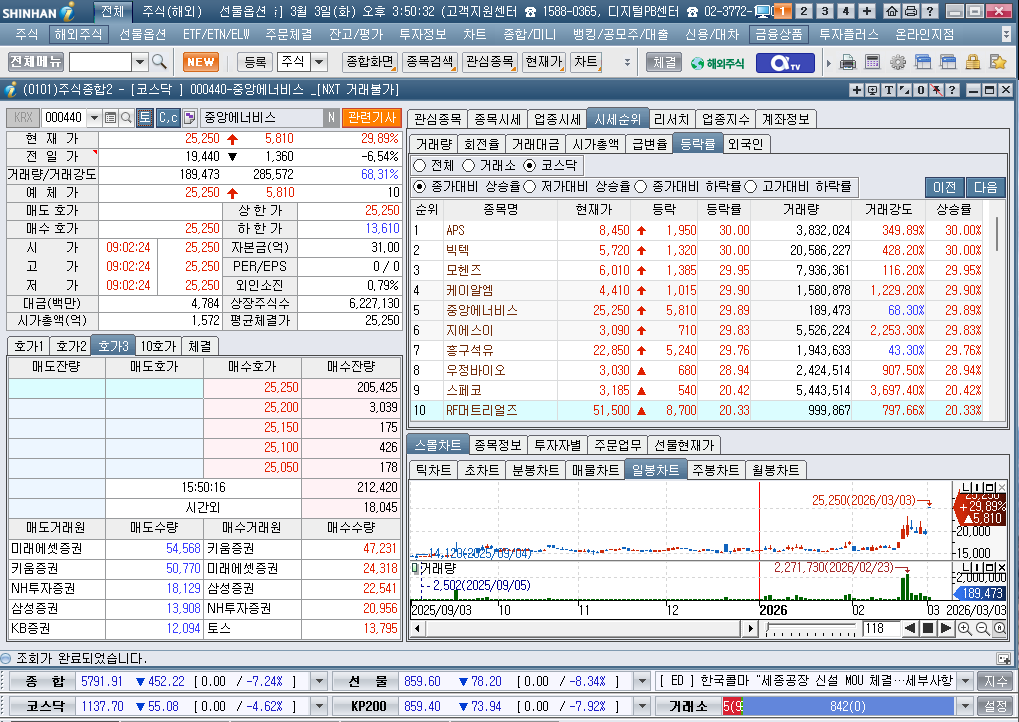Select the 종가대비 하락율 radio option
1019x722 pixels.
tap(641, 187)
